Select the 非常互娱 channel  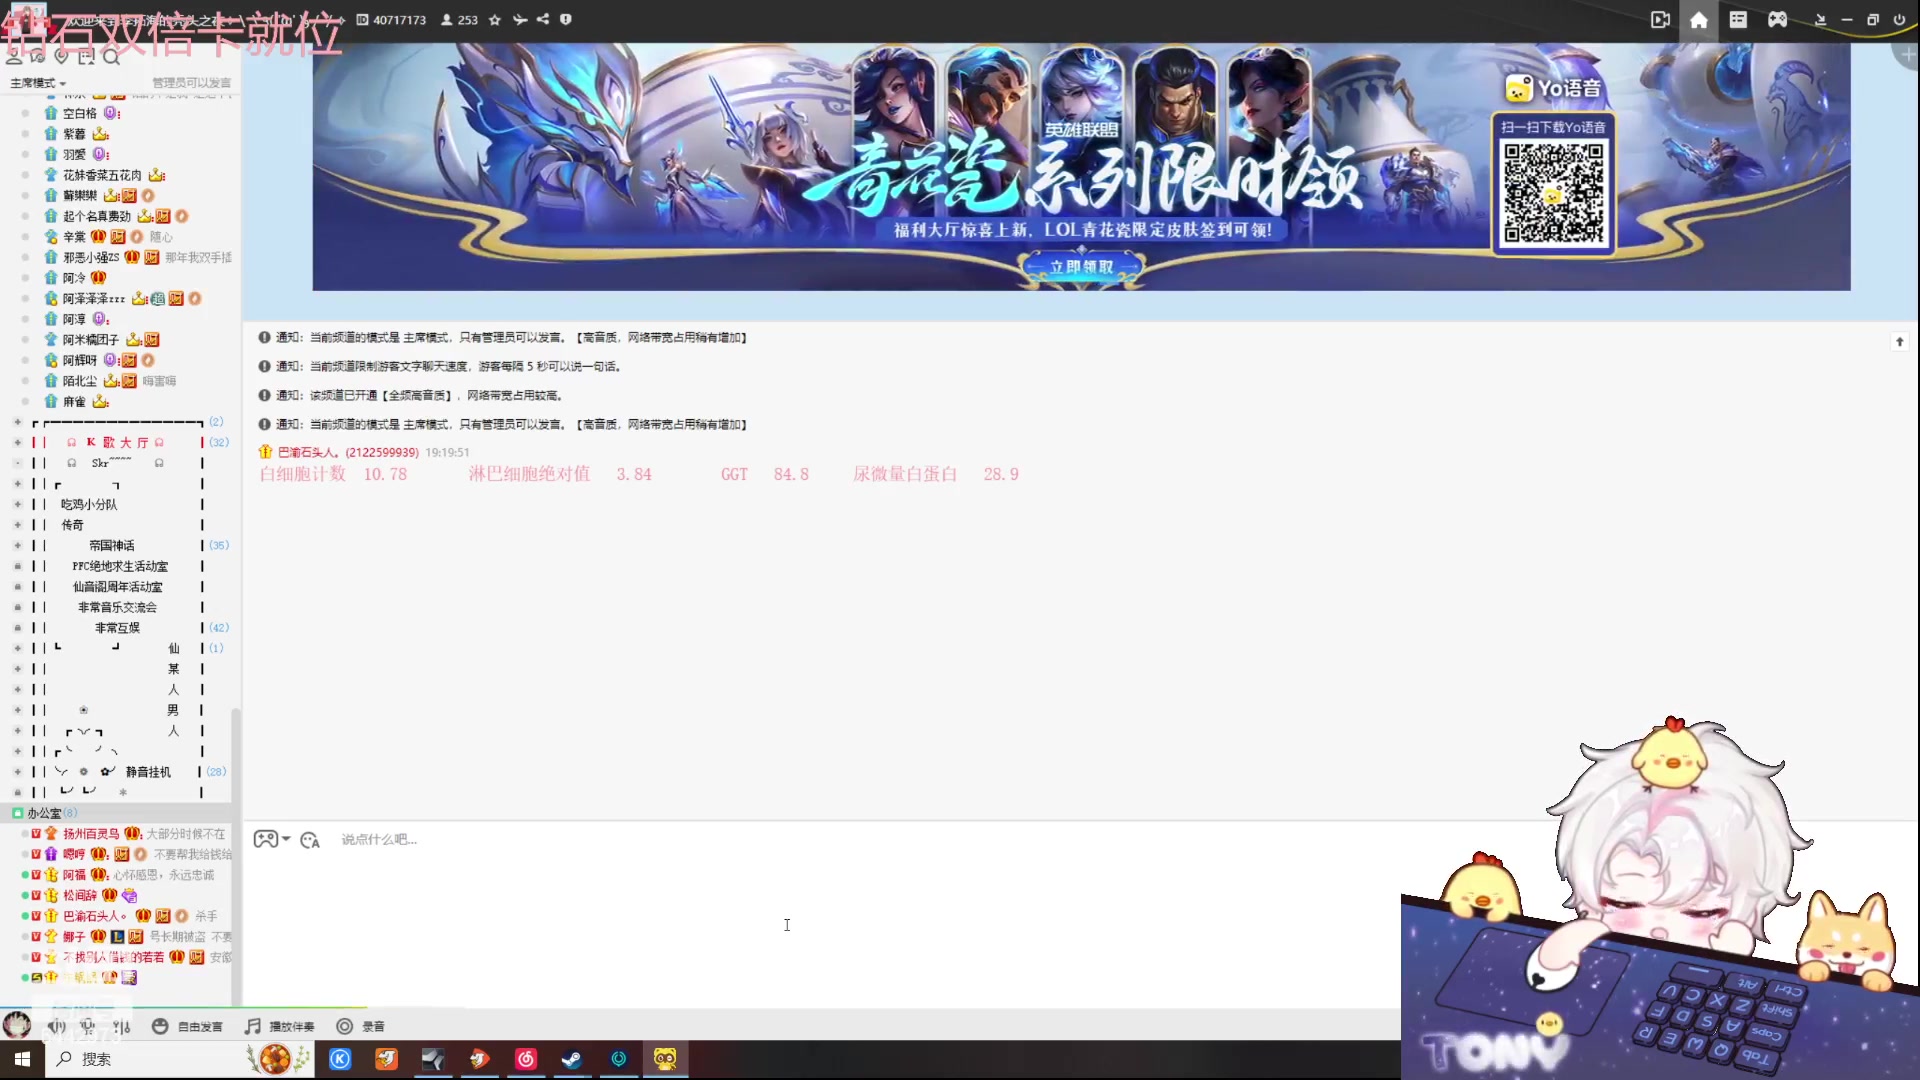click(117, 628)
